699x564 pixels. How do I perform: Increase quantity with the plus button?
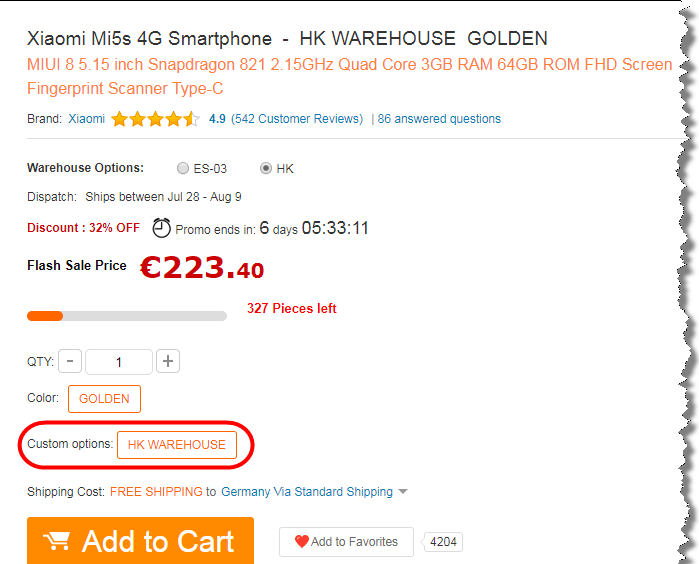pos(168,361)
